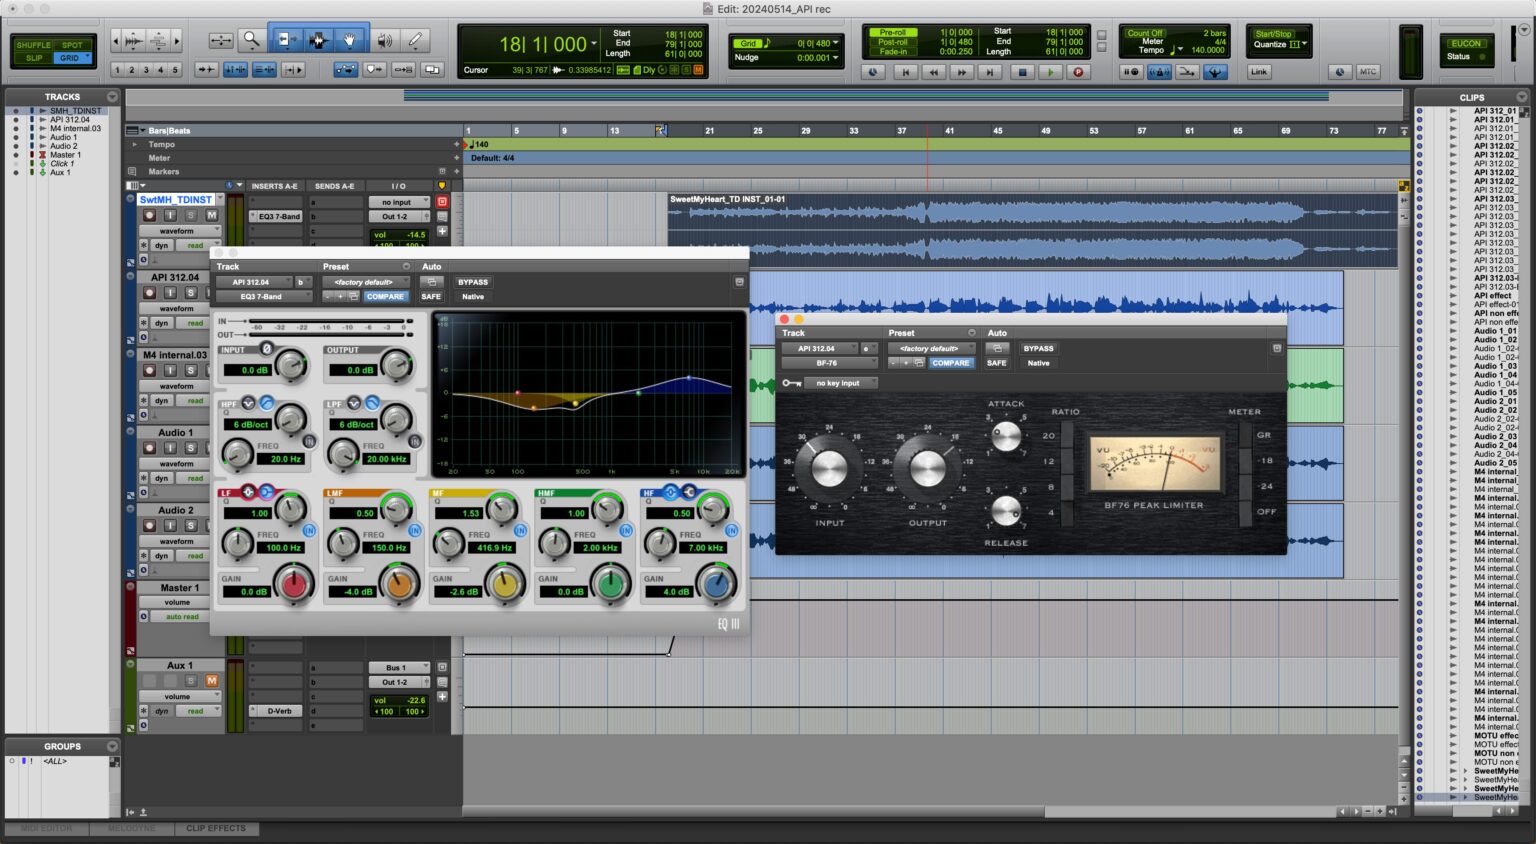Switch to the CLIP EFFECTS tab

click(216, 828)
